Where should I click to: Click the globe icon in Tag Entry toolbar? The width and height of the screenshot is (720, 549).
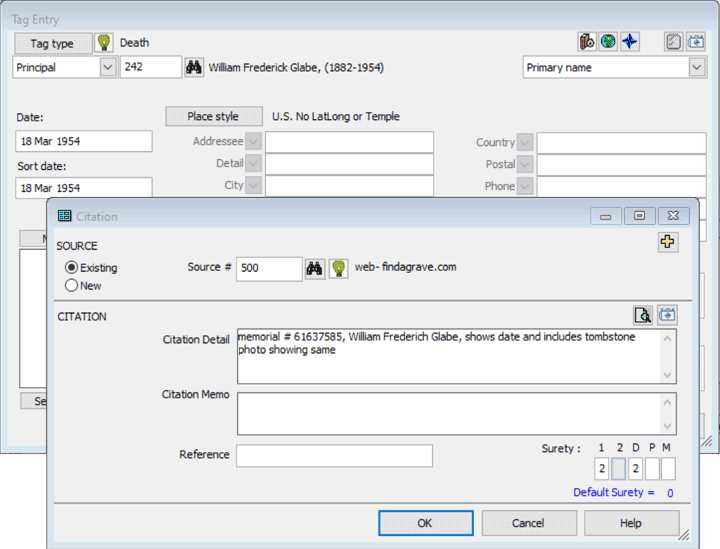point(608,42)
